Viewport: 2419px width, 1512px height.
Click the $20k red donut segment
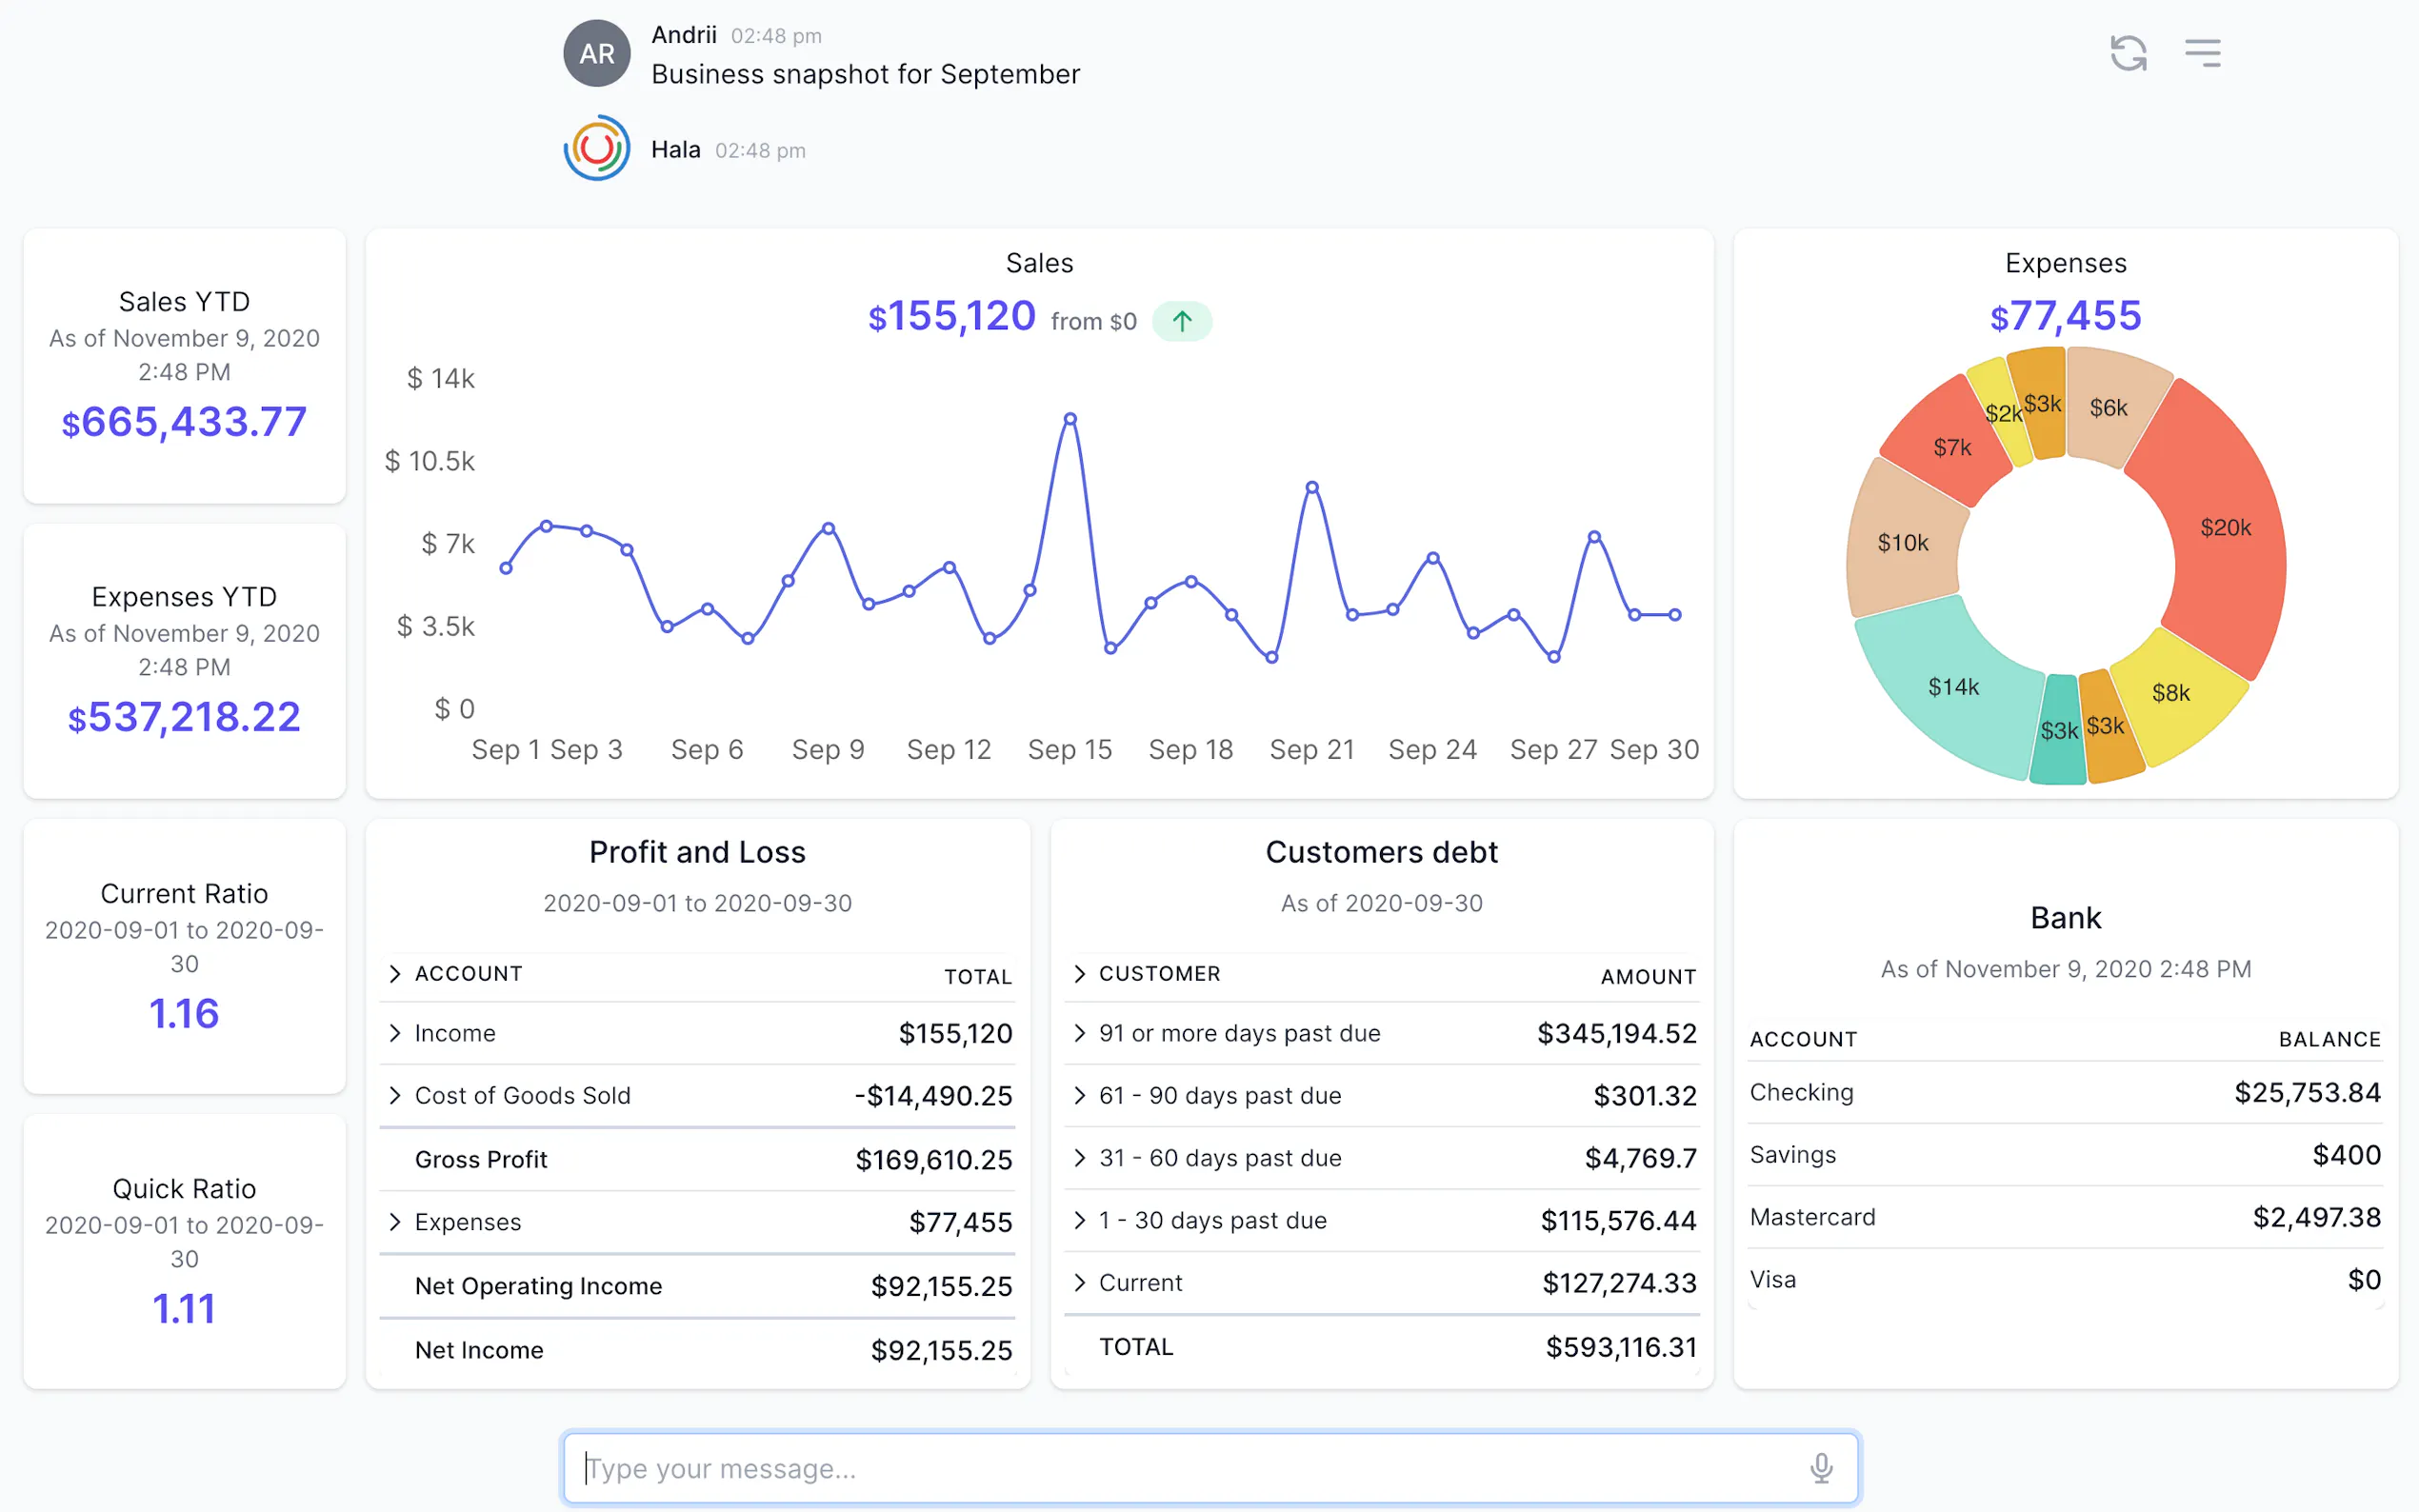2225,527
